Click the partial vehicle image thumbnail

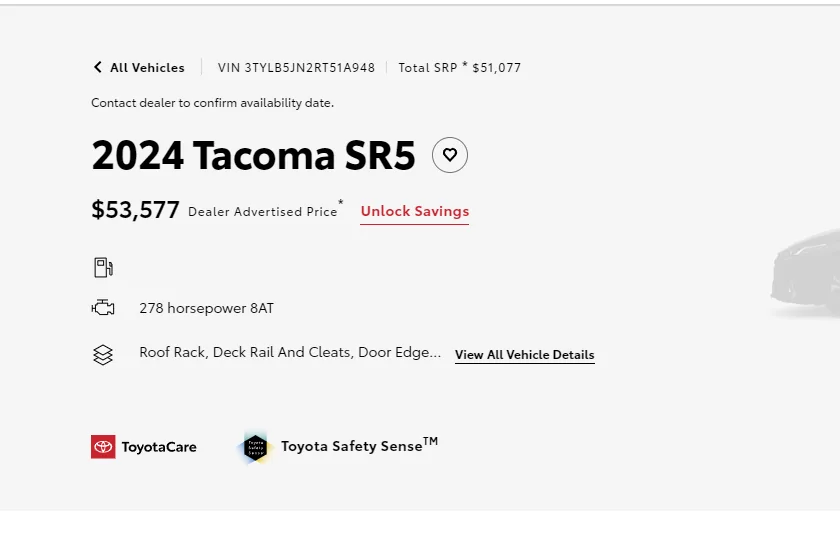pyautogui.click(x=805, y=272)
